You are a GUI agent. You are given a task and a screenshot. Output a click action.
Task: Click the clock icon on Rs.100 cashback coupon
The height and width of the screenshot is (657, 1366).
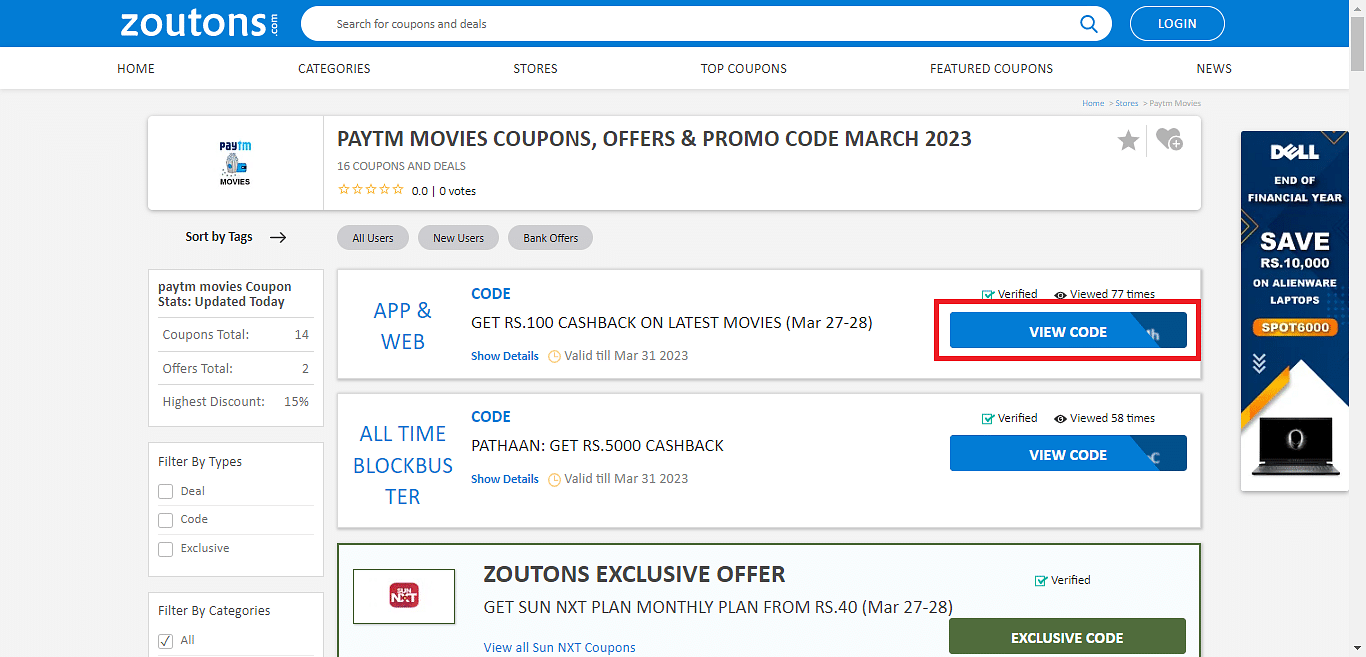(x=555, y=356)
